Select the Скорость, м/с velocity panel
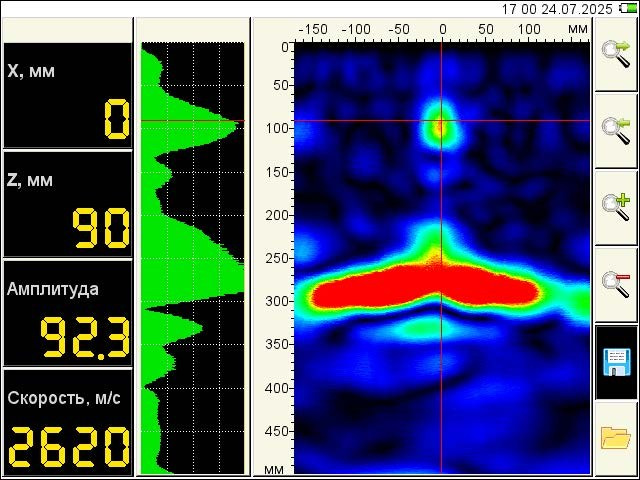Image resolution: width=640 pixels, height=480 pixels. 67,423
